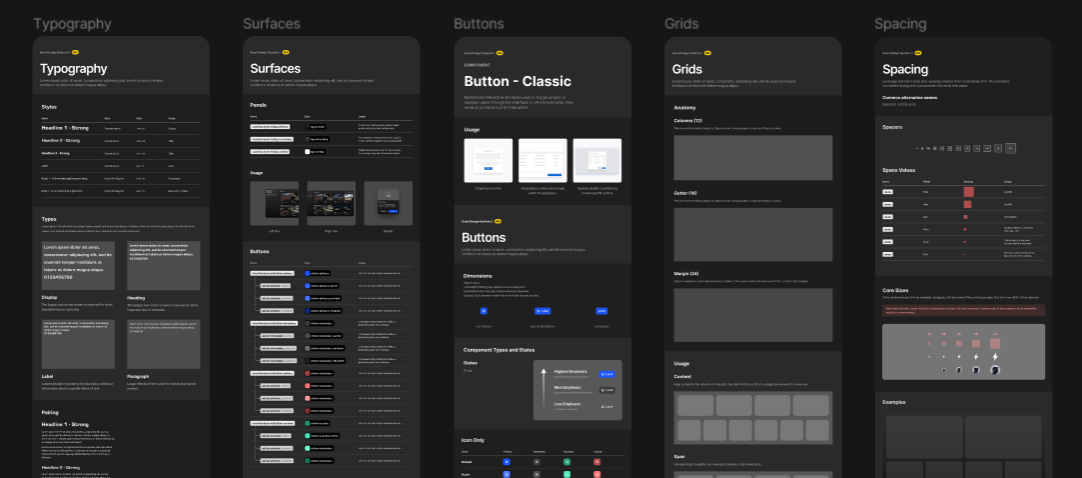Click the large Grids heading inside the Grids frame
Image resolution: width=1082 pixels, height=478 pixels.
pyautogui.click(x=687, y=69)
